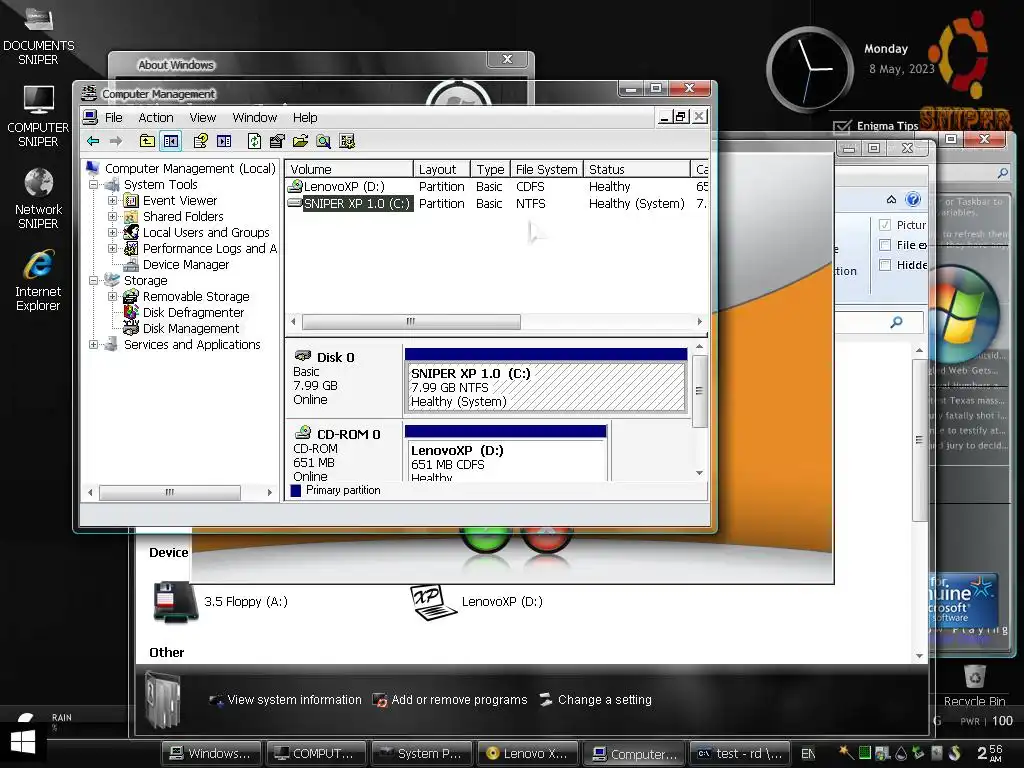The height and width of the screenshot is (768, 1024).
Task: Select the LenovoXP (D:) row in volume list
Action: [x=497, y=187]
